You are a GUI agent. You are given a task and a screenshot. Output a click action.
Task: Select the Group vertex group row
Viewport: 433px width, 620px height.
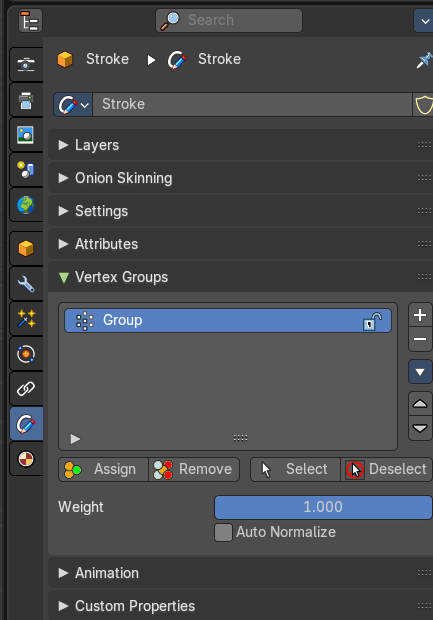pos(228,320)
